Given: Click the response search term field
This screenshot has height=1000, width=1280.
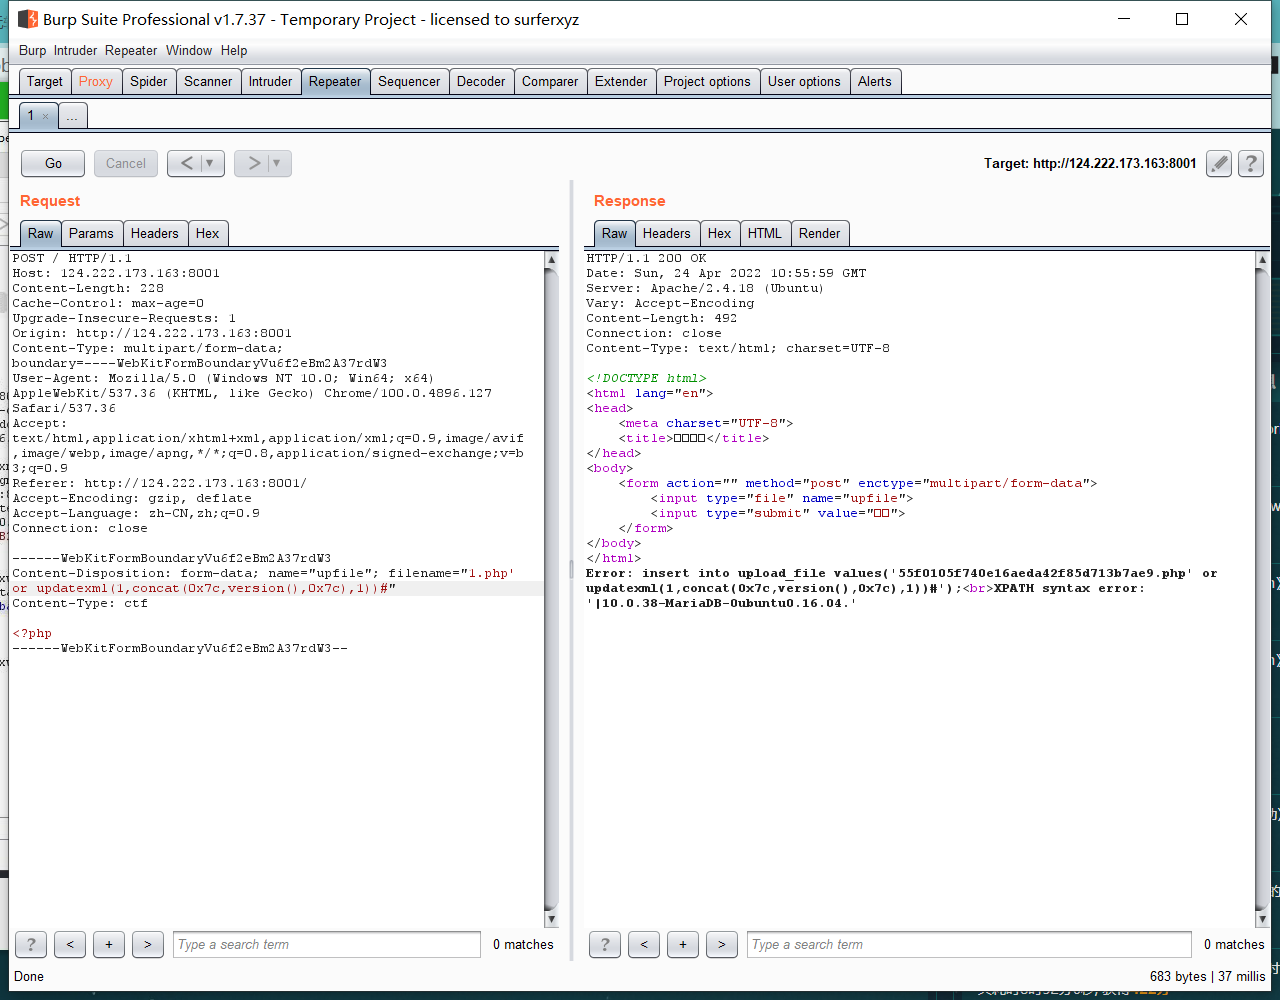Looking at the screenshot, I should [x=969, y=944].
